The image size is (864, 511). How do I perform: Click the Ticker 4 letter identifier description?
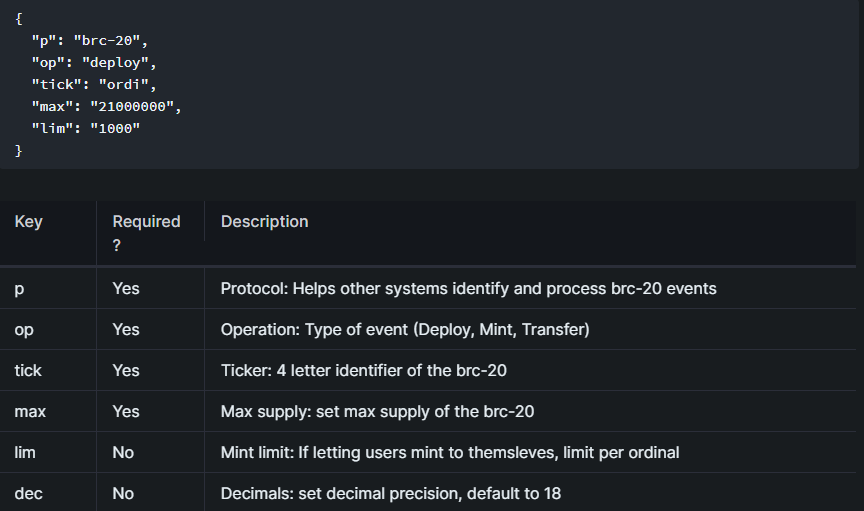(x=363, y=371)
